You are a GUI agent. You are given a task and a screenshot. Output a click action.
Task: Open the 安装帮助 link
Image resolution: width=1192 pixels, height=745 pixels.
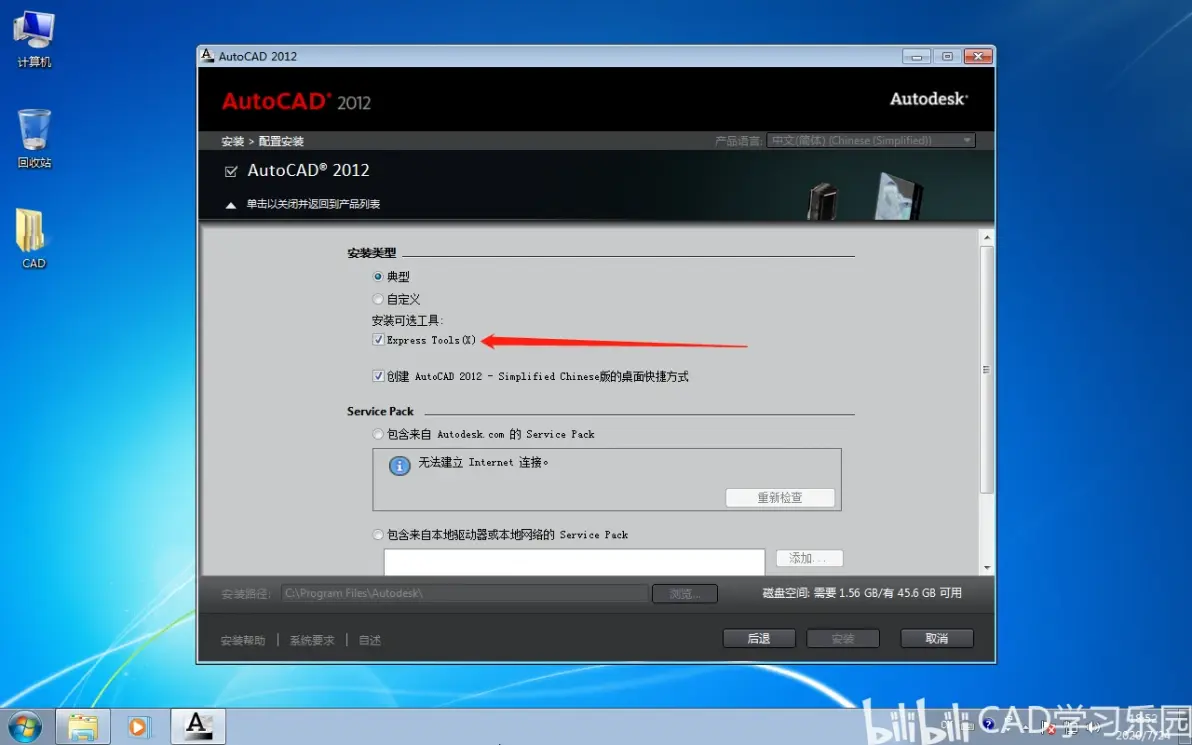tap(243, 640)
